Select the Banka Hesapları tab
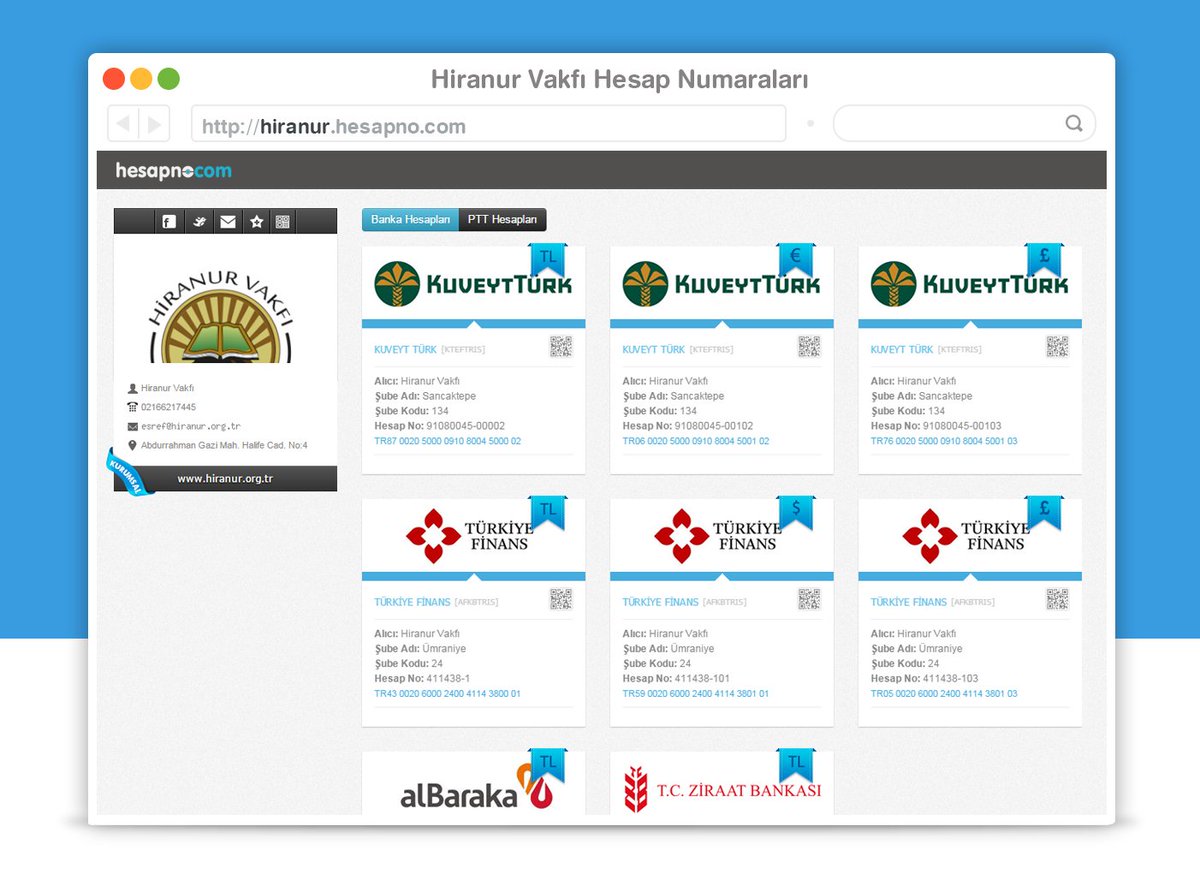Viewport: 1200px width, 880px height. click(x=410, y=220)
